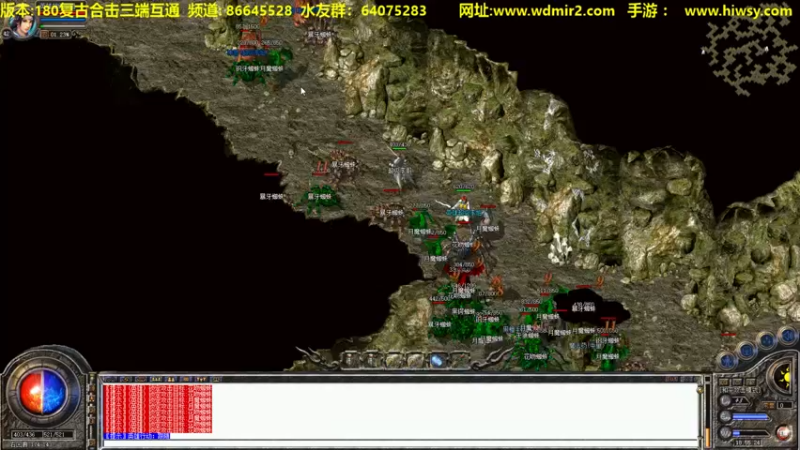This screenshot has height=450, width=800.
Task: Use the first potion jar in quick belt
Action: click(351, 360)
